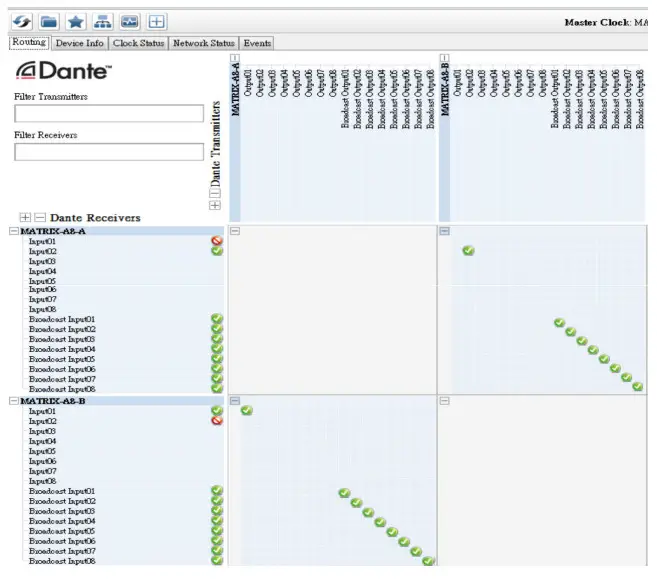Collapse the A8-A receiver to A8-B transmitter grid
This screenshot has width=657, height=579.
click(x=445, y=231)
